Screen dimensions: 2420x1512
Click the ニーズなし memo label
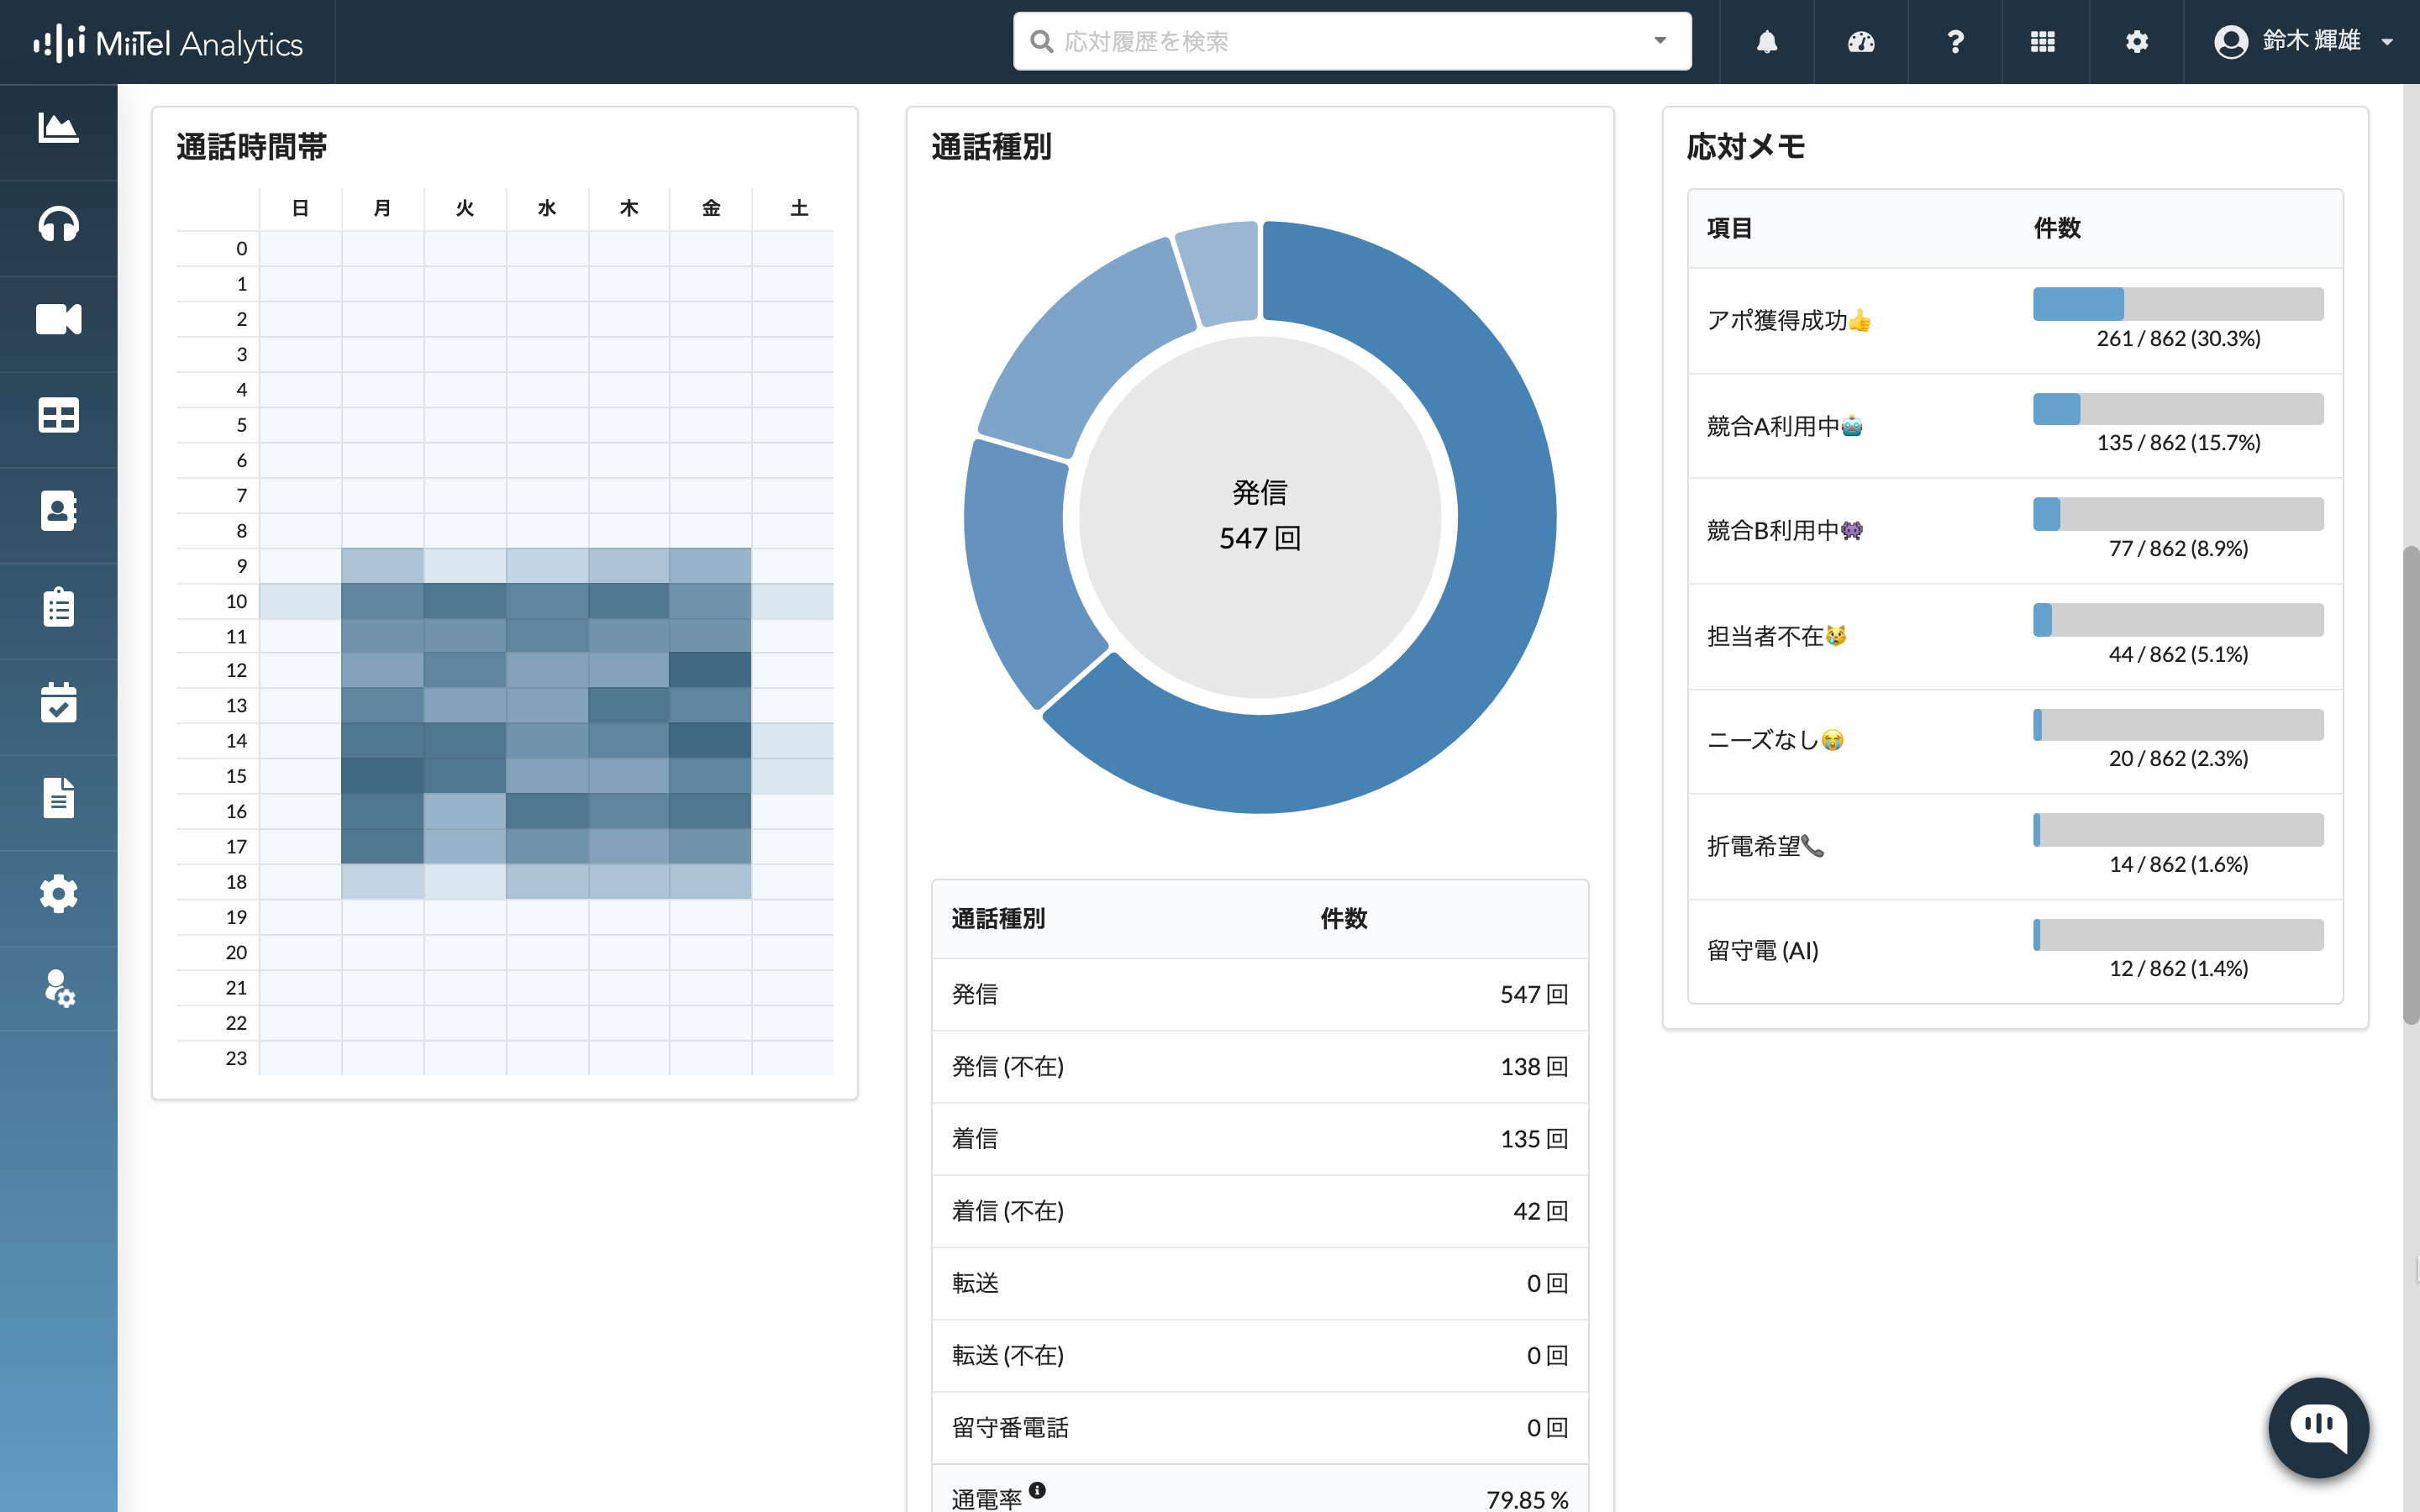pos(1775,740)
